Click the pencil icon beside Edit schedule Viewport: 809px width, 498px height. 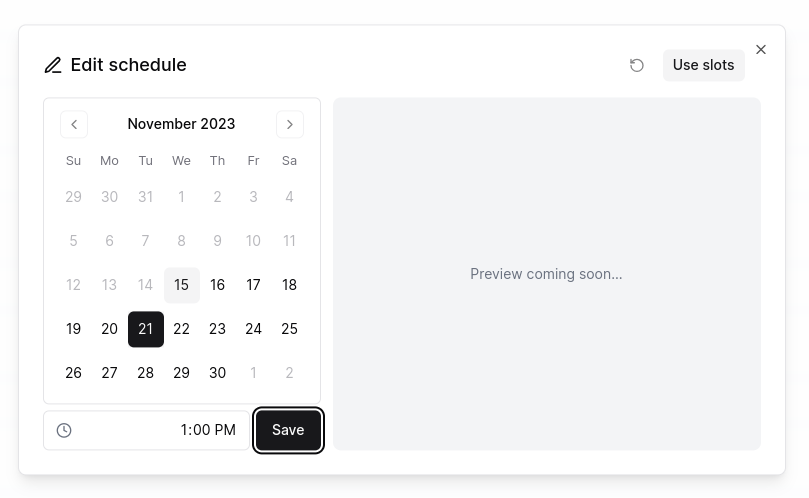click(x=53, y=65)
